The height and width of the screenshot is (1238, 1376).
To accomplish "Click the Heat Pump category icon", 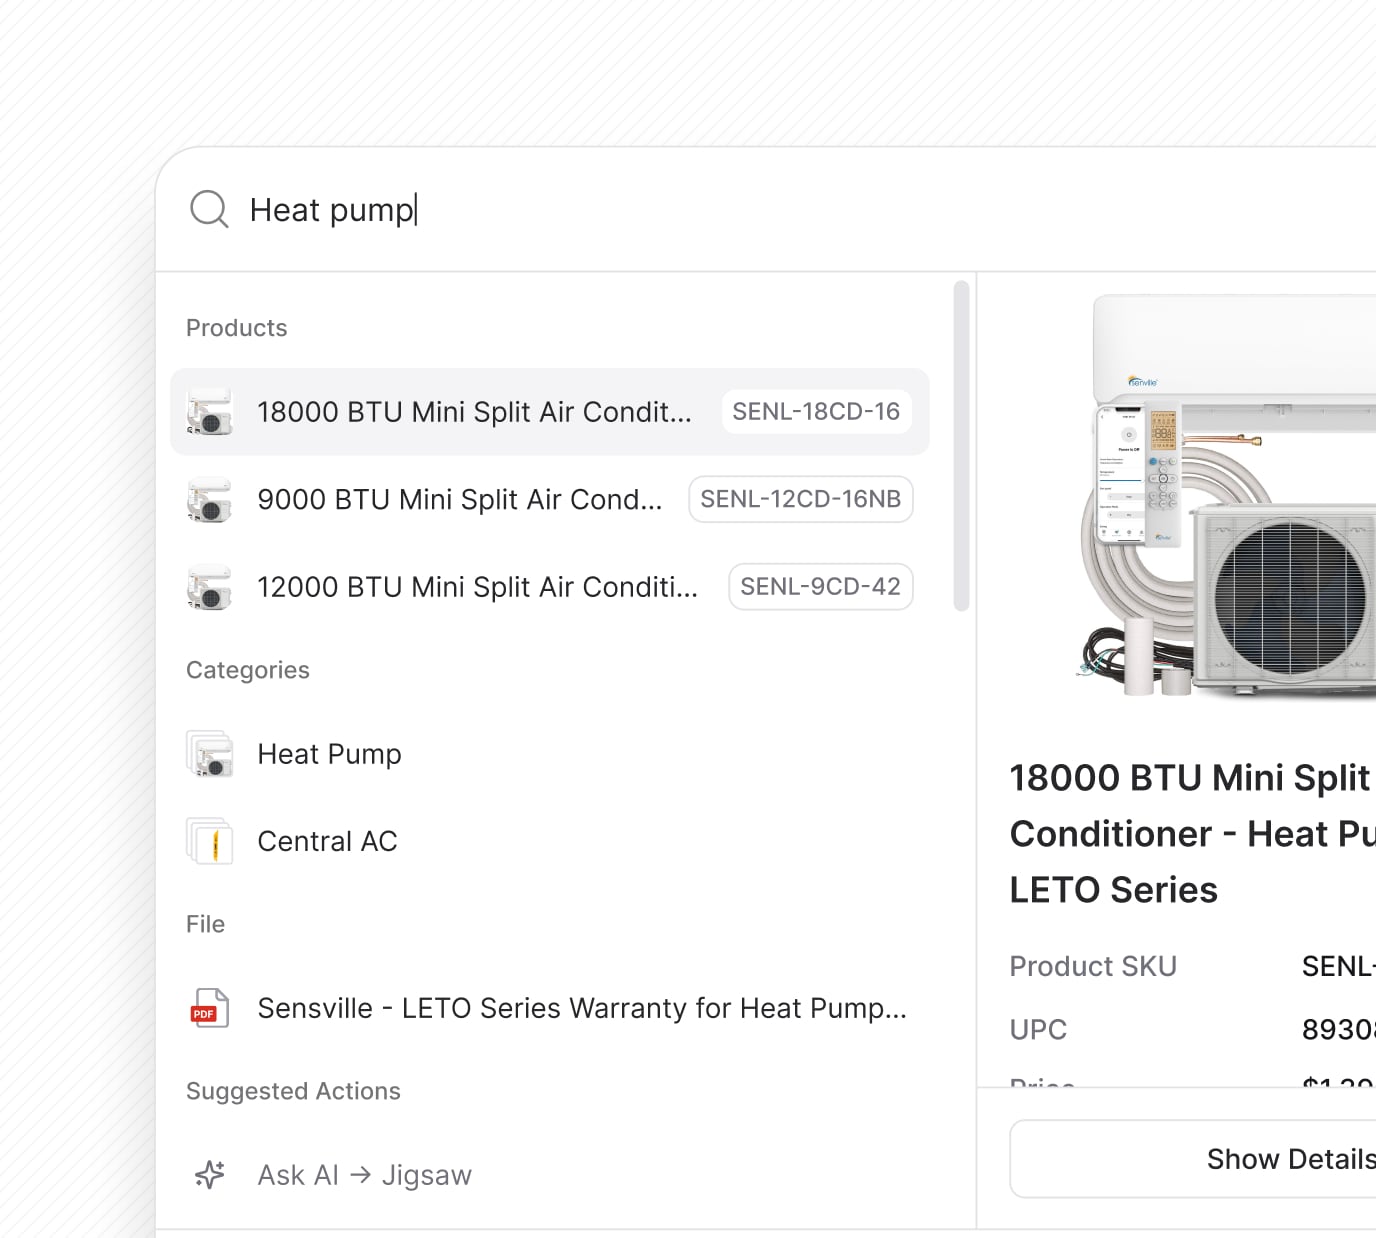I will point(209,754).
